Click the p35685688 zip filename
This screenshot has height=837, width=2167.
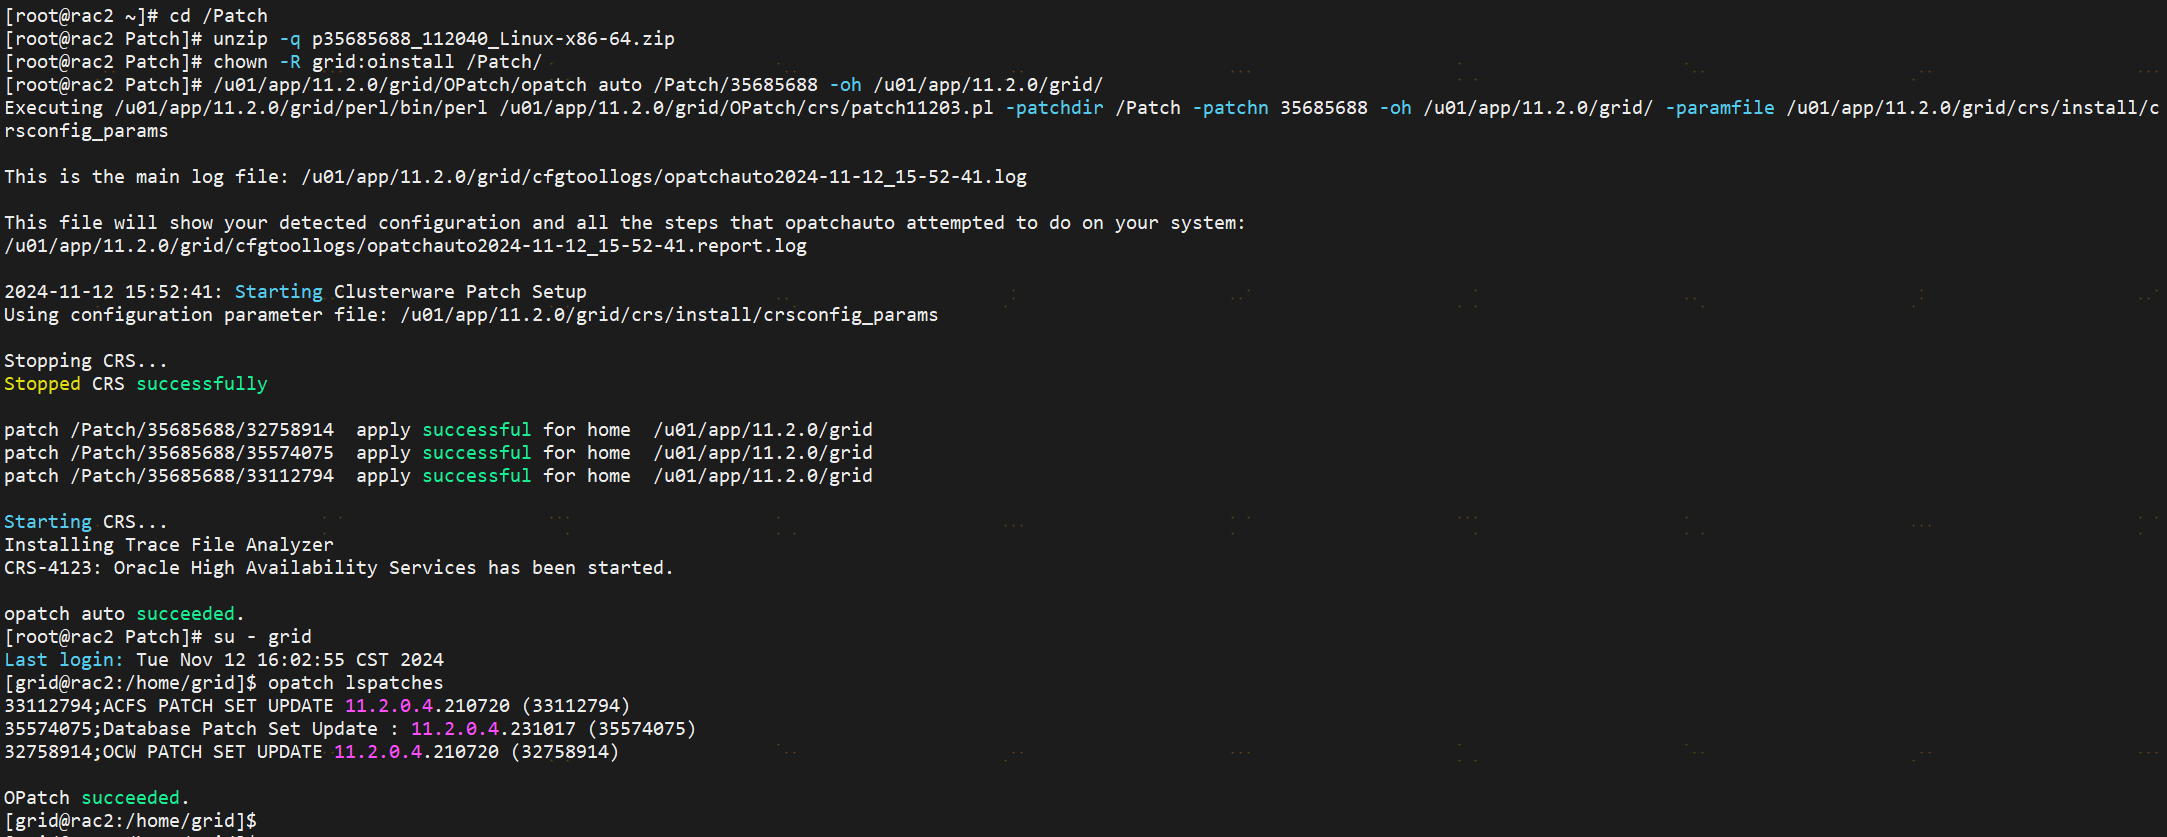pyautogui.click(x=492, y=39)
